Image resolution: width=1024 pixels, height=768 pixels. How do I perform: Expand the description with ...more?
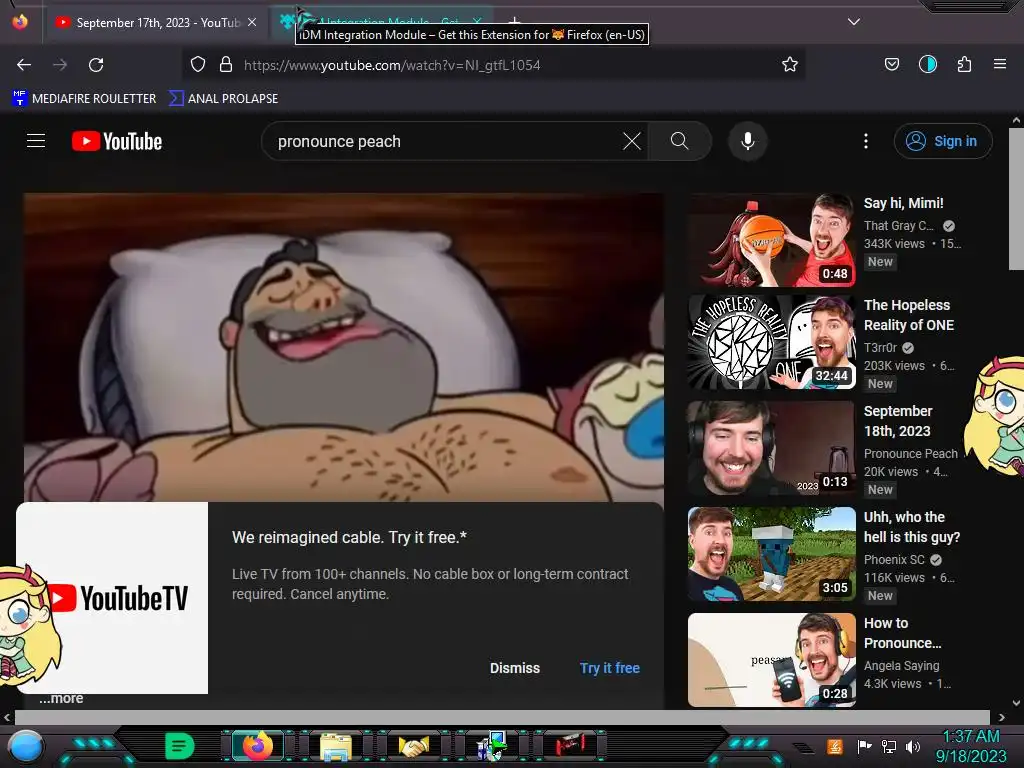61,698
